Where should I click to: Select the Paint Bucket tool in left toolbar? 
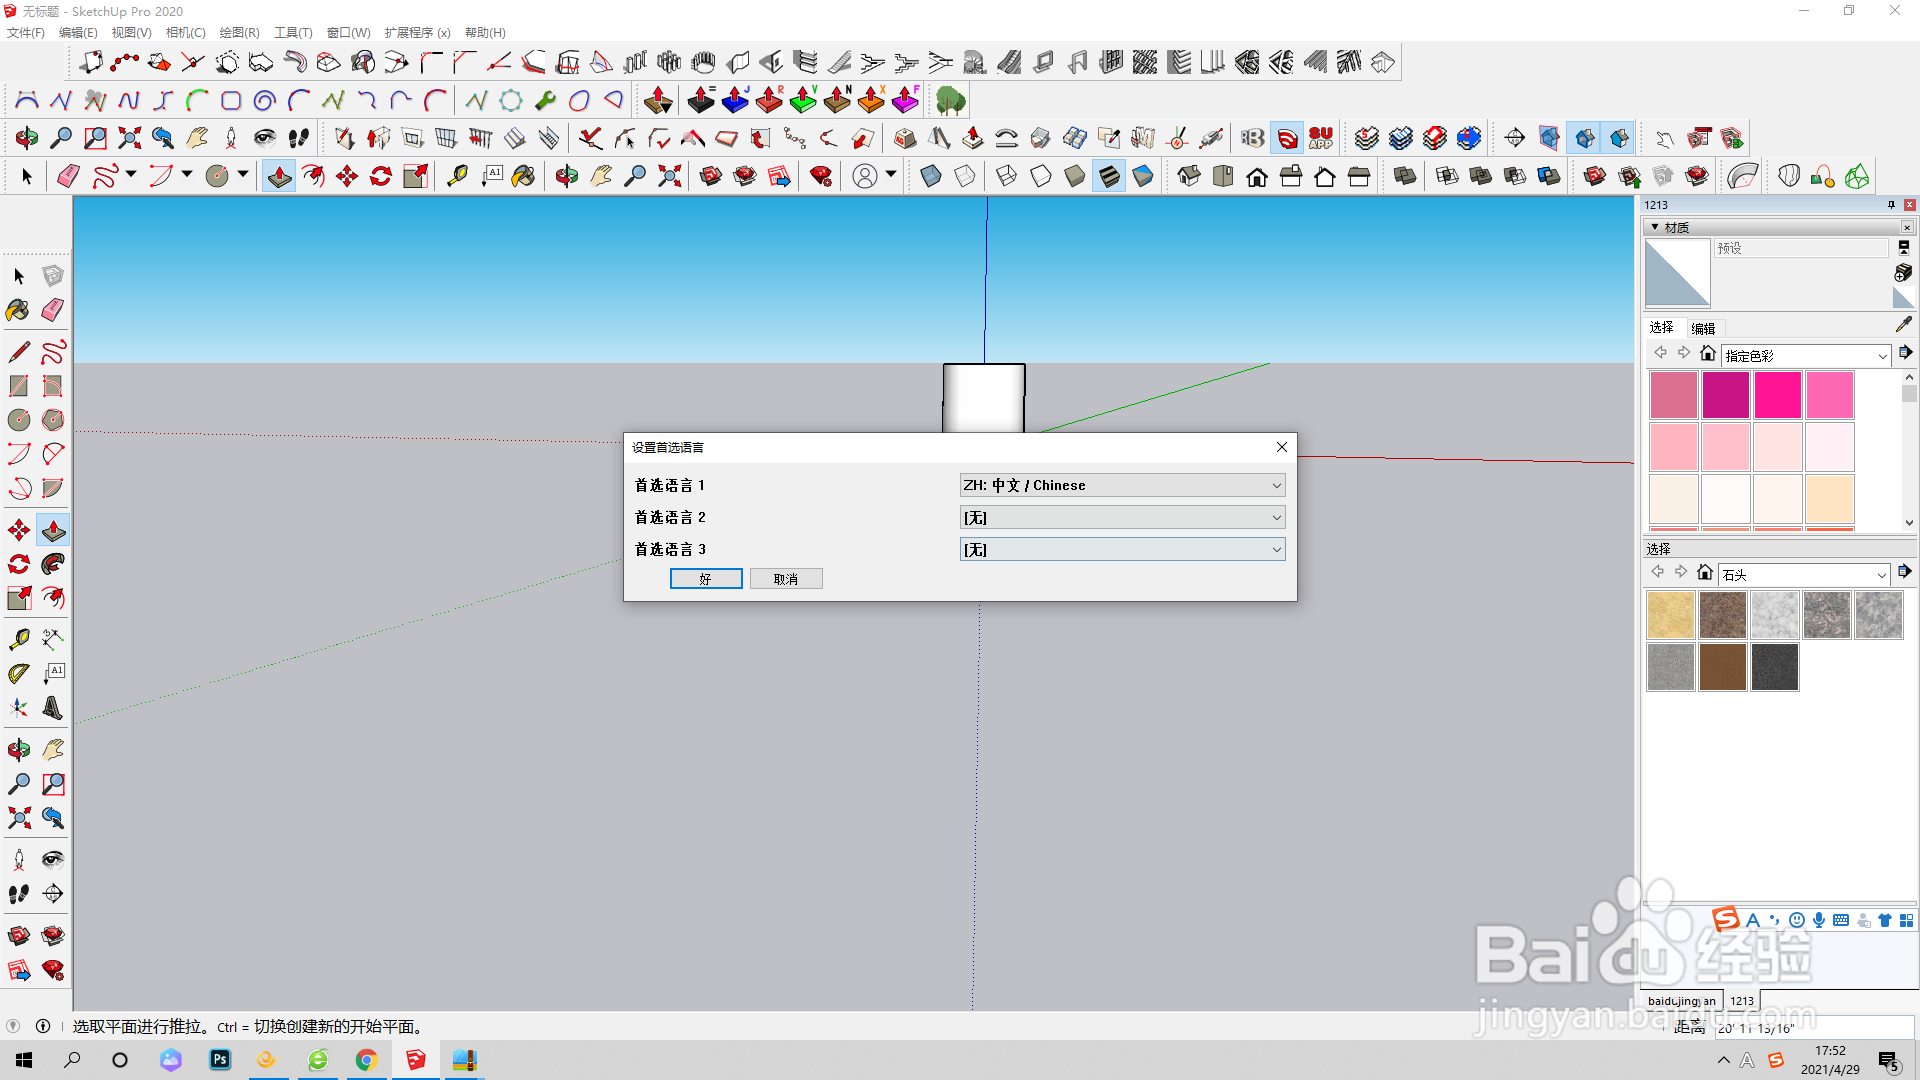tap(18, 310)
